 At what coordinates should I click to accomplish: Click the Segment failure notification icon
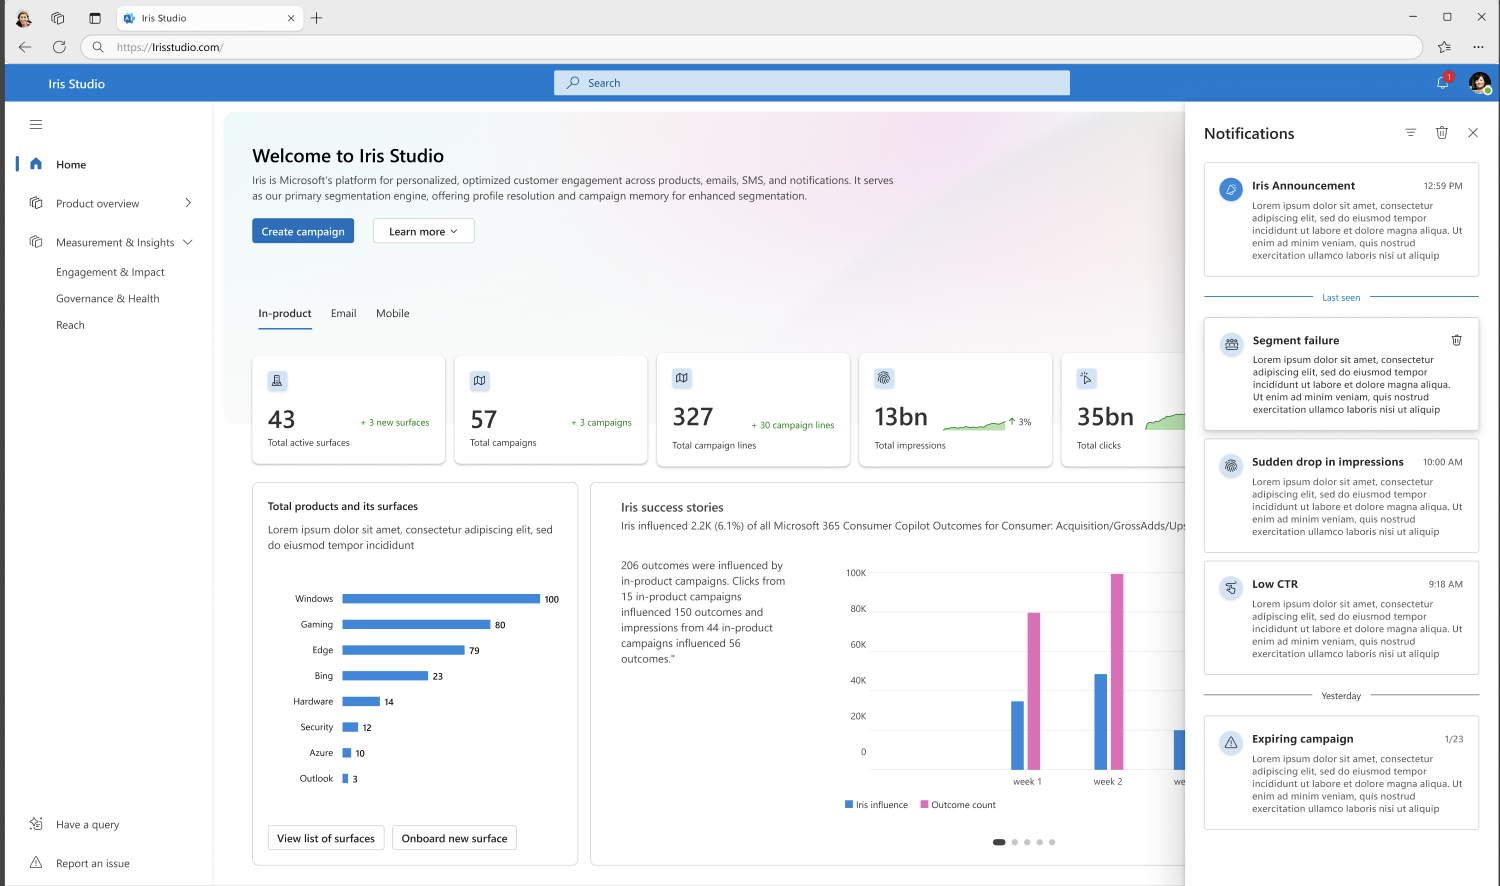click(1231, 344)
